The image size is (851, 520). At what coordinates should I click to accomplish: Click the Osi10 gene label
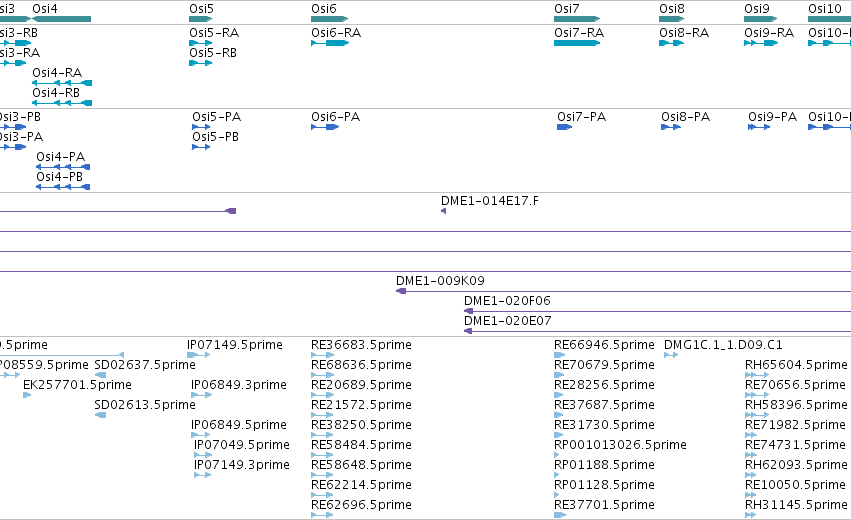[x=824, y=9]
